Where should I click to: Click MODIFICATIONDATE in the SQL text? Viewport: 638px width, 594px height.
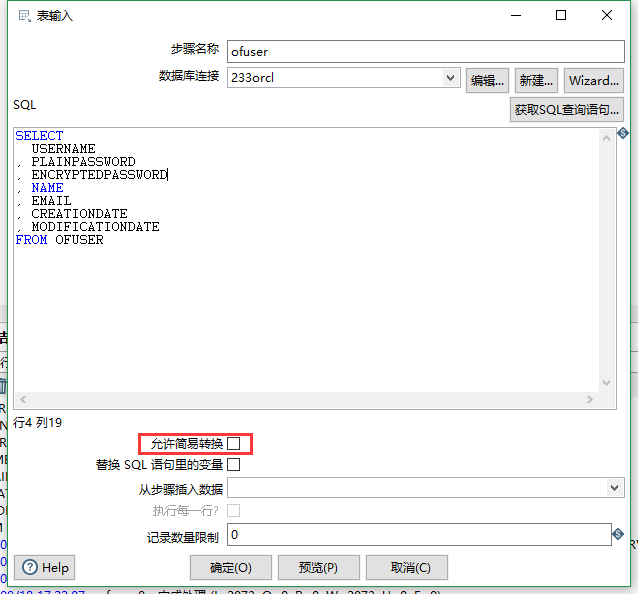(x=95, y=227)
